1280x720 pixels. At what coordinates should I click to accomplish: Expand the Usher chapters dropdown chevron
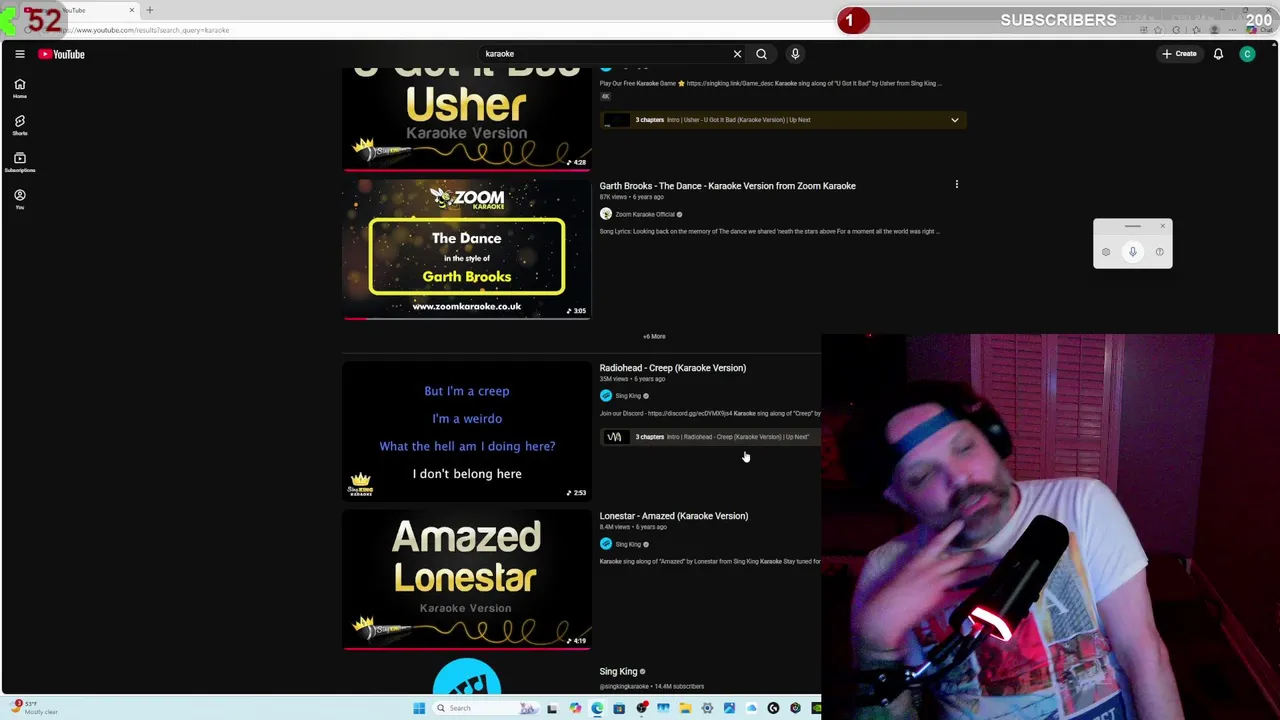point(954,120)
